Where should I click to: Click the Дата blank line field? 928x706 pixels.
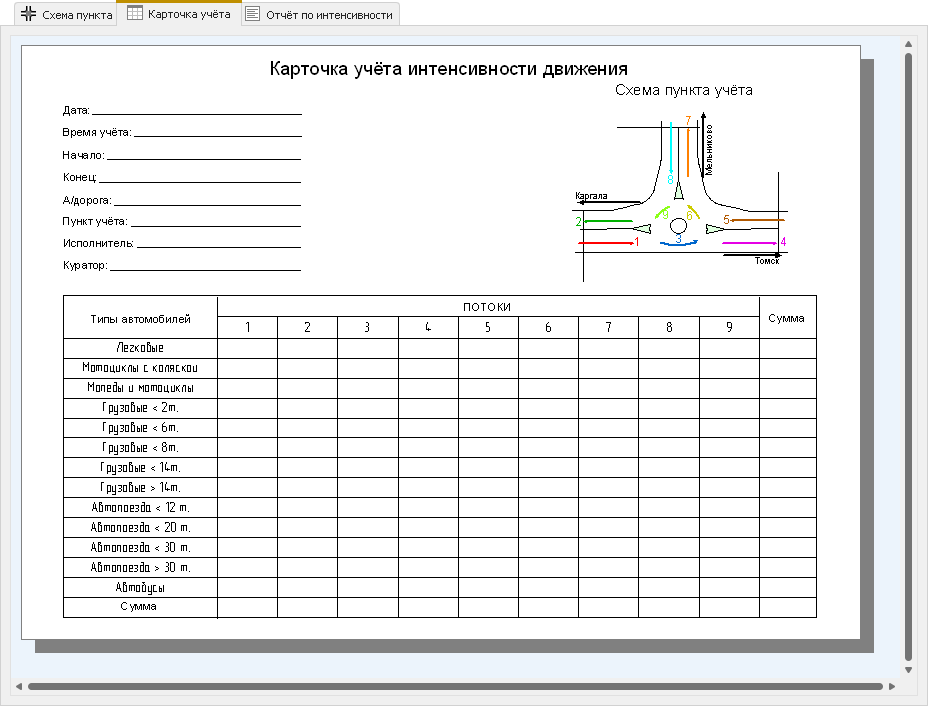tap(197, 111)
